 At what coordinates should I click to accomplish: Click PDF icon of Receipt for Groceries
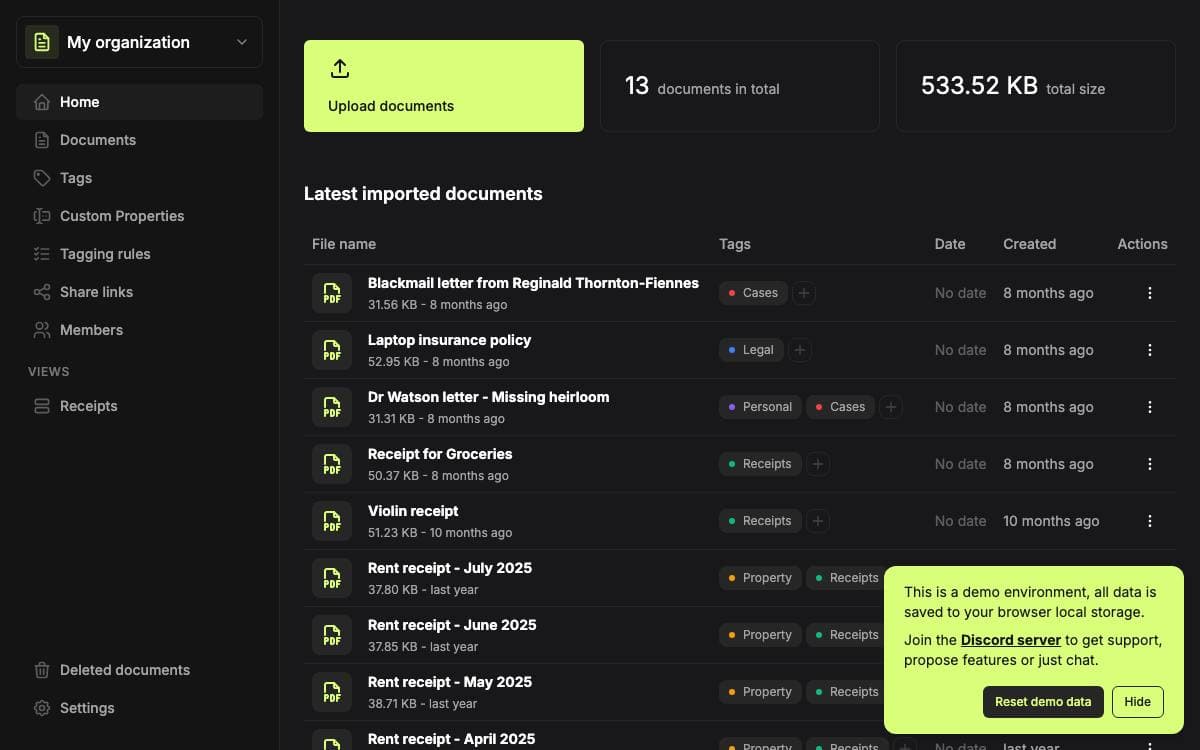coord(332,464)
